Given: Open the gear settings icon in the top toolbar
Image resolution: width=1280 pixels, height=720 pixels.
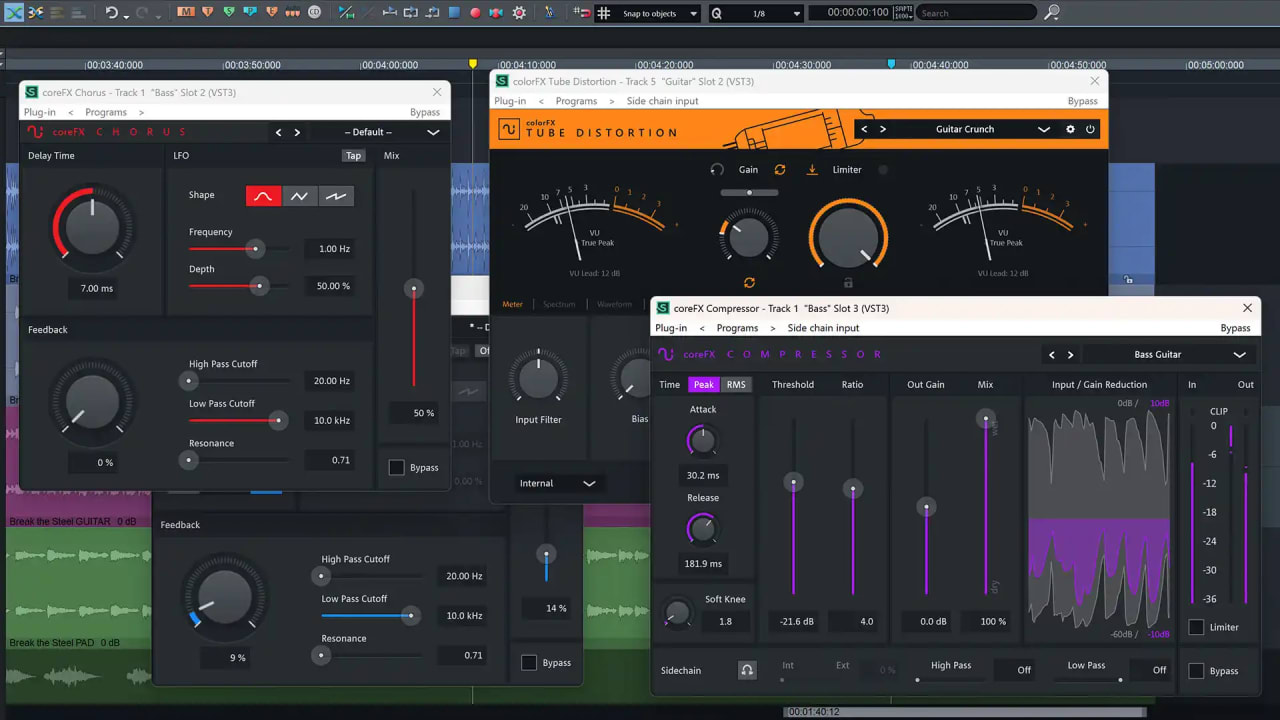Looking at the screenshot, I should pyautogui.click(x=519, y=13).
